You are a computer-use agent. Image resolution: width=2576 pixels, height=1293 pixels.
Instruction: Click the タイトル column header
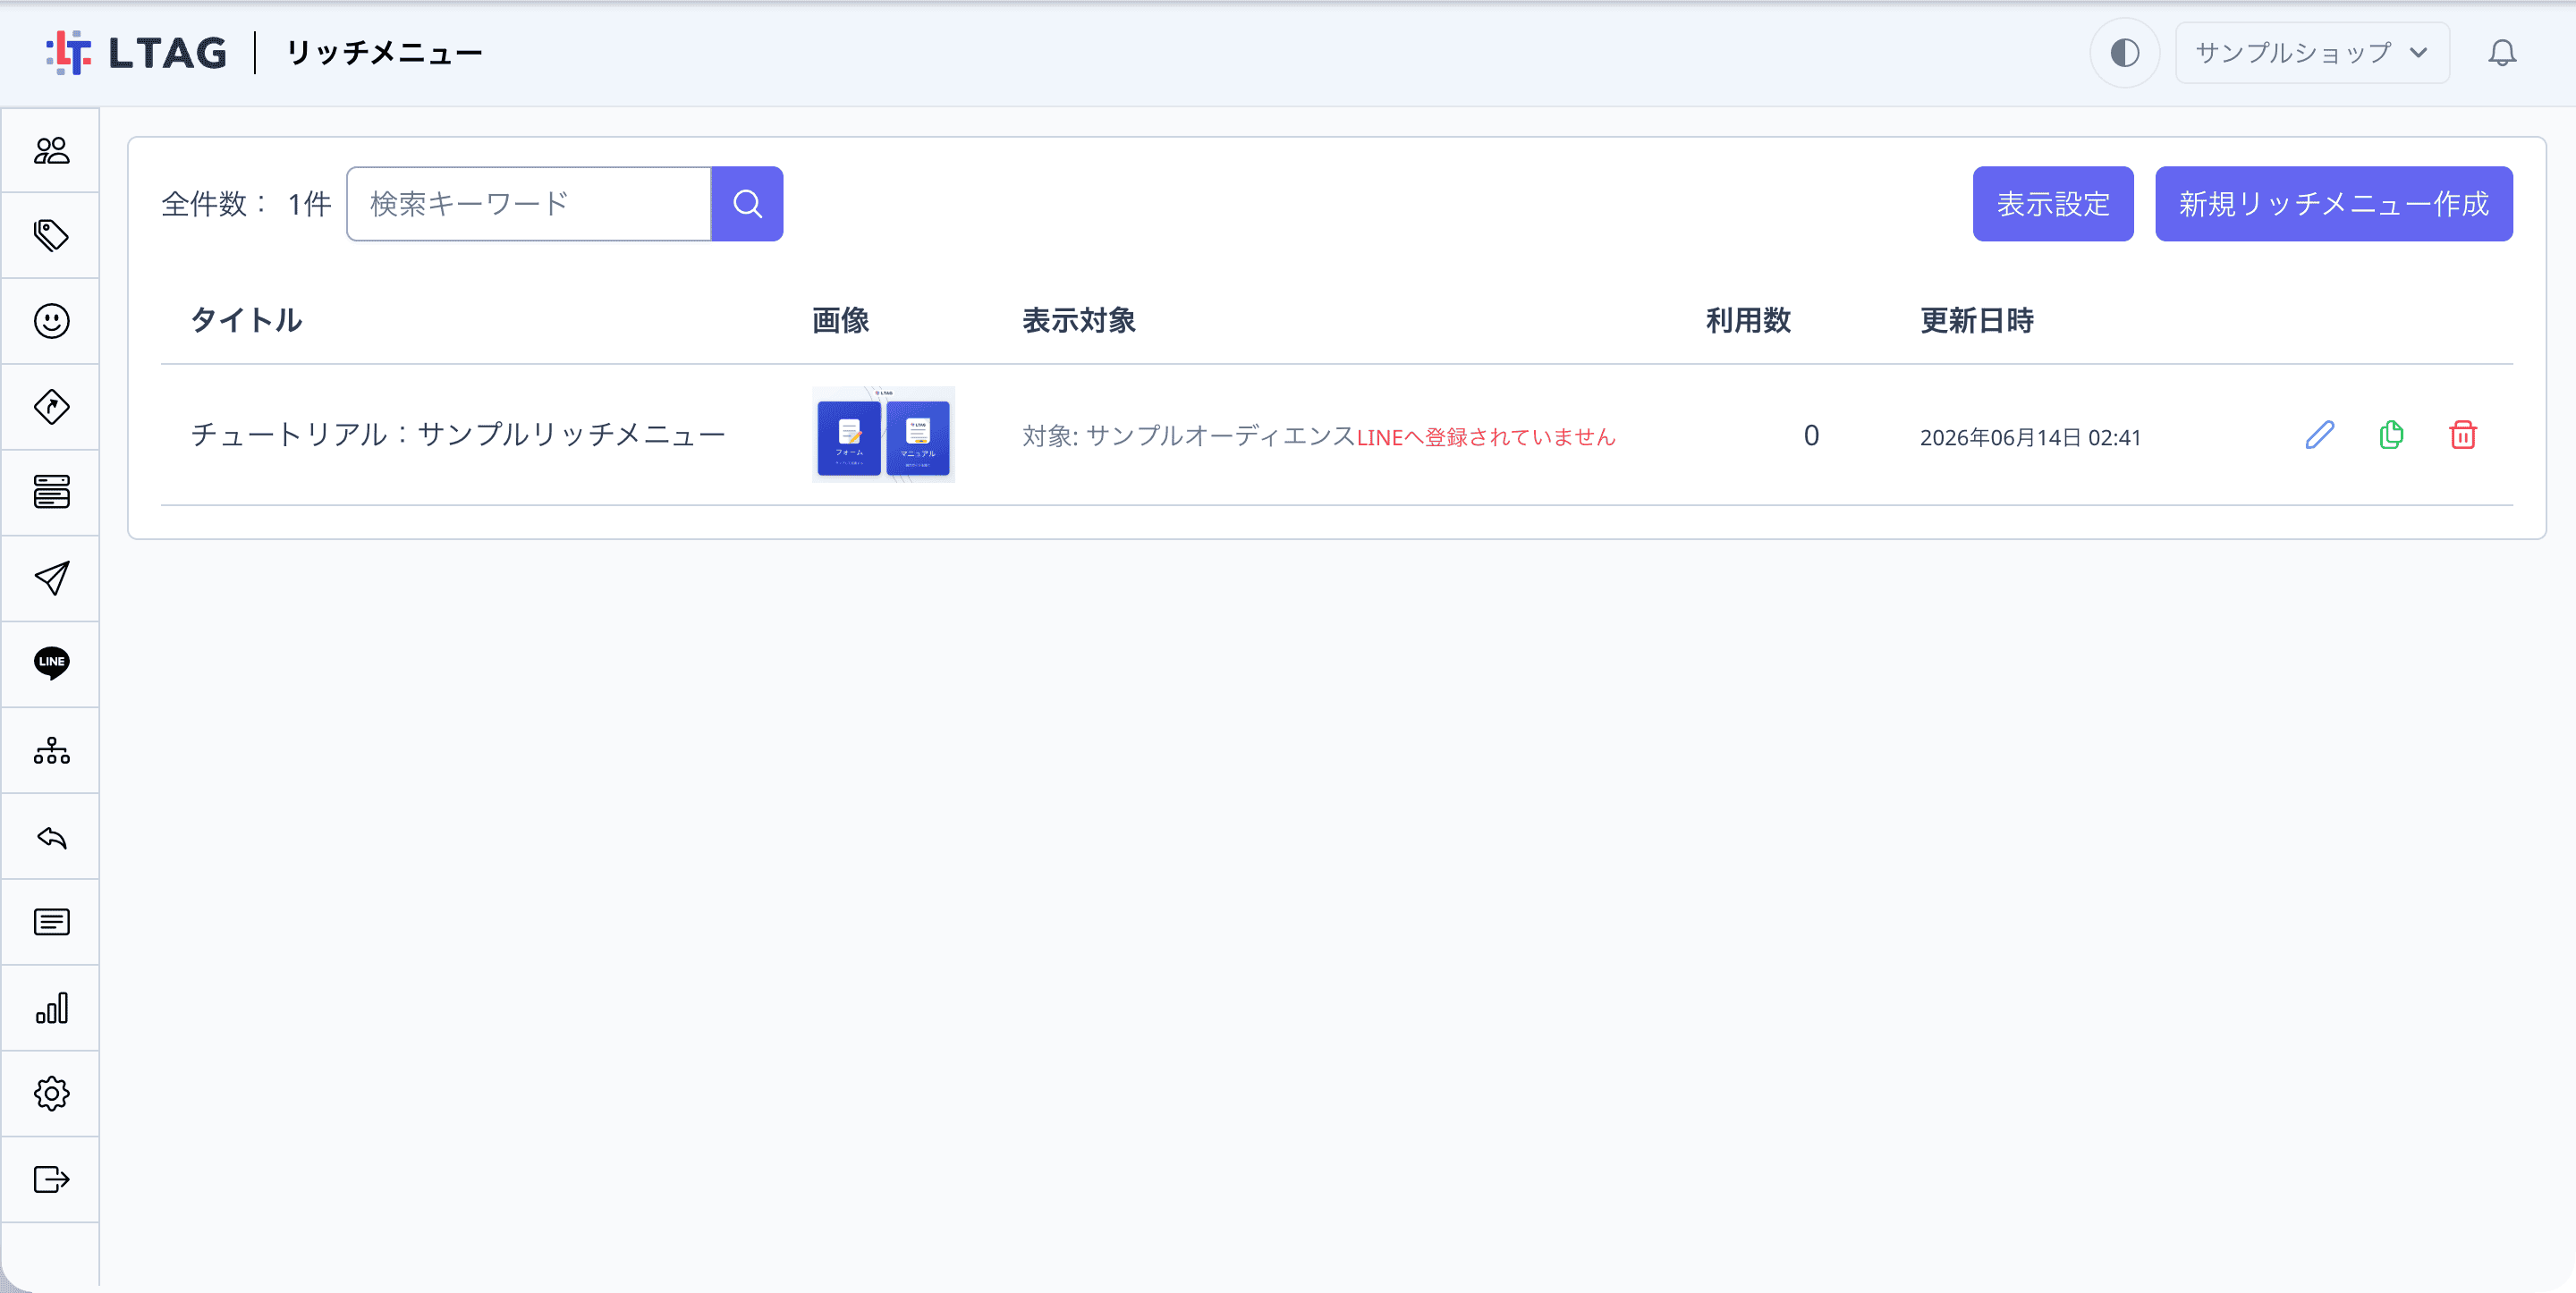246,320
